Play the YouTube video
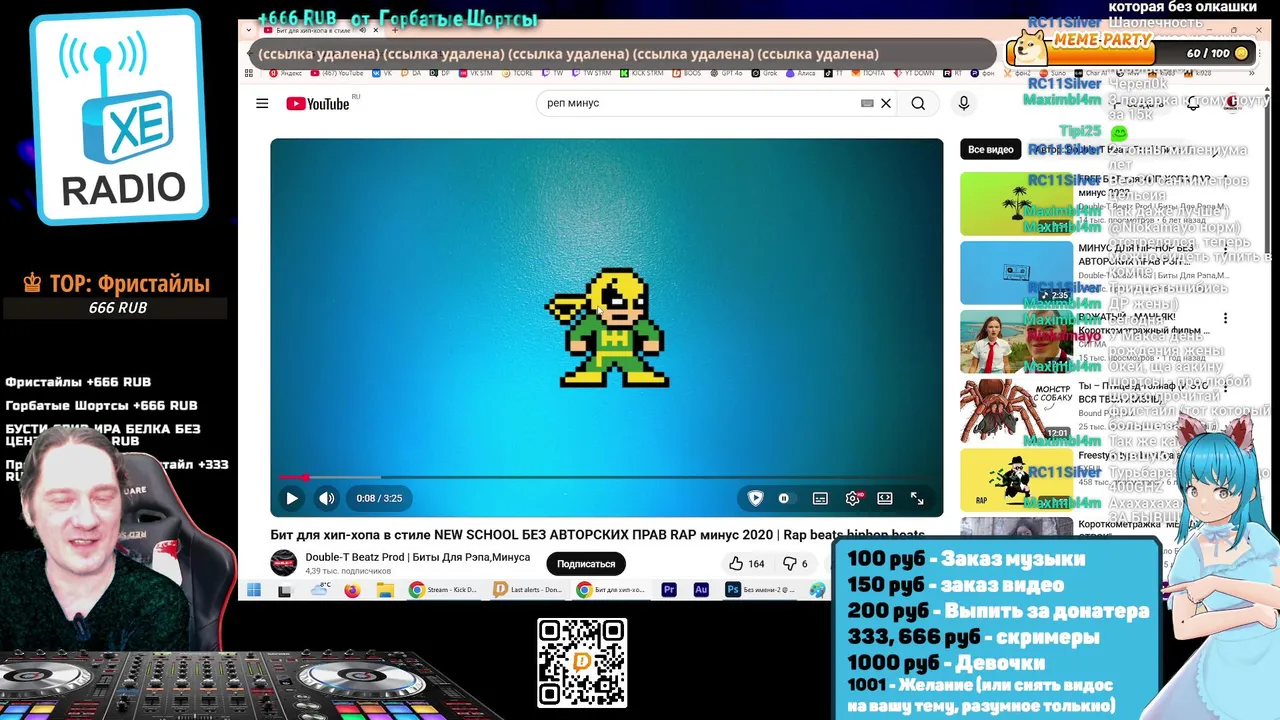The image size is (1280, 720). click(291, 498)
